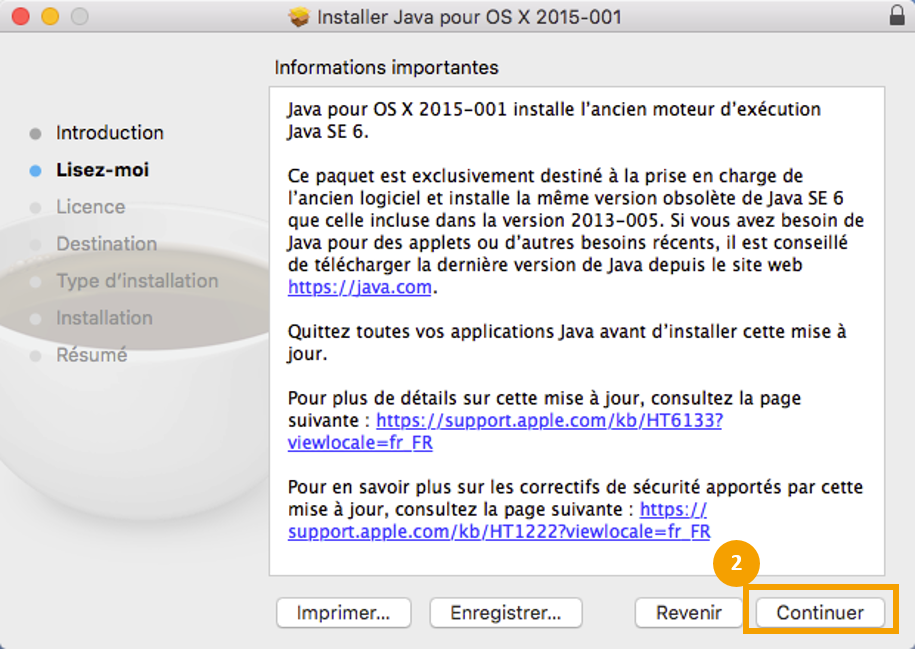Screen dimensions: 915x649
Task: Click the installer package icon in title
Action: pyautogui.click(x=299, y=17)
